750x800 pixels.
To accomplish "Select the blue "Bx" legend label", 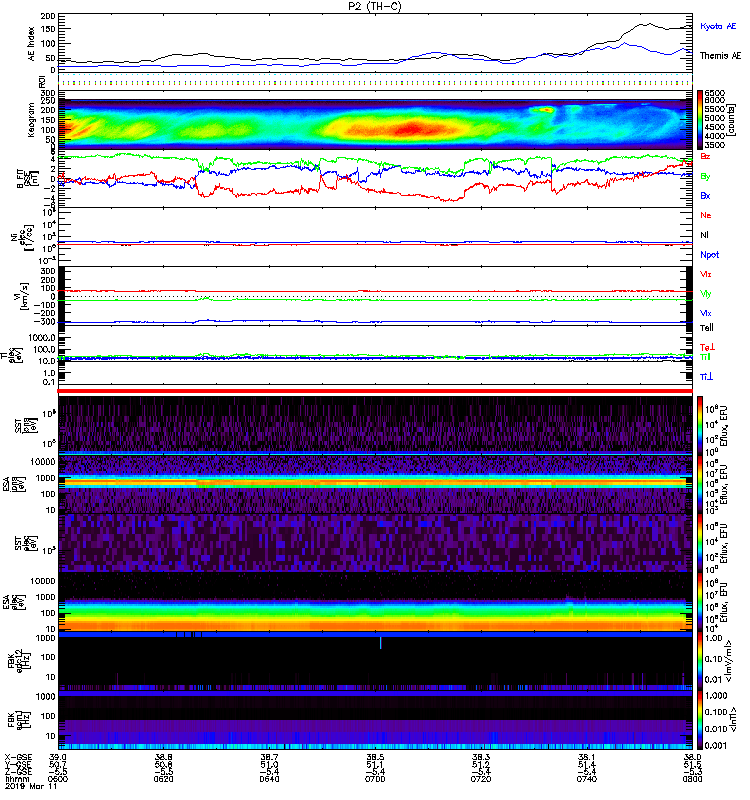I will [x=705, y=196].
